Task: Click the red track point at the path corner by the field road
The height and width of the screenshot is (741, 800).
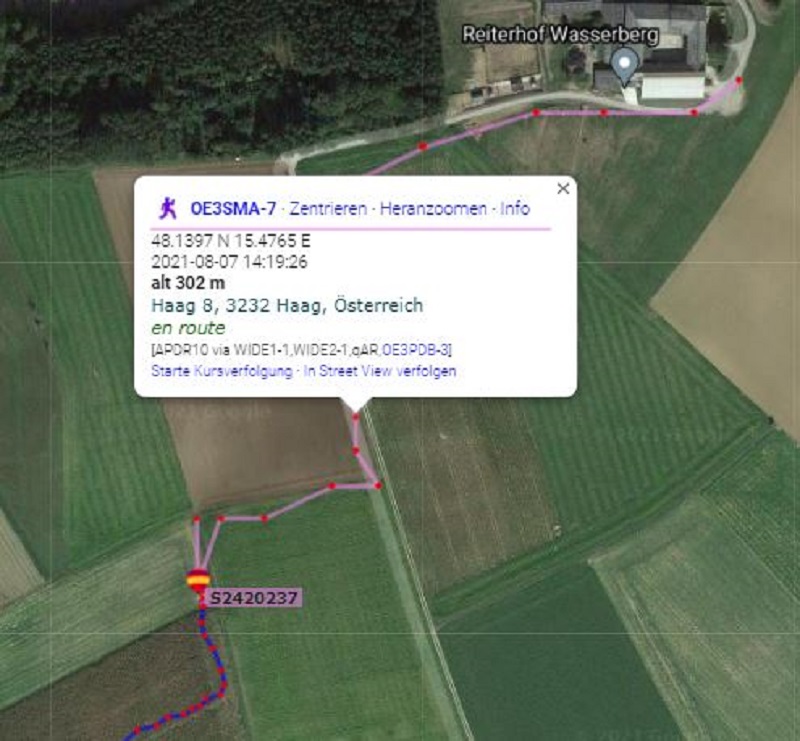Action: tap(378, 485)
